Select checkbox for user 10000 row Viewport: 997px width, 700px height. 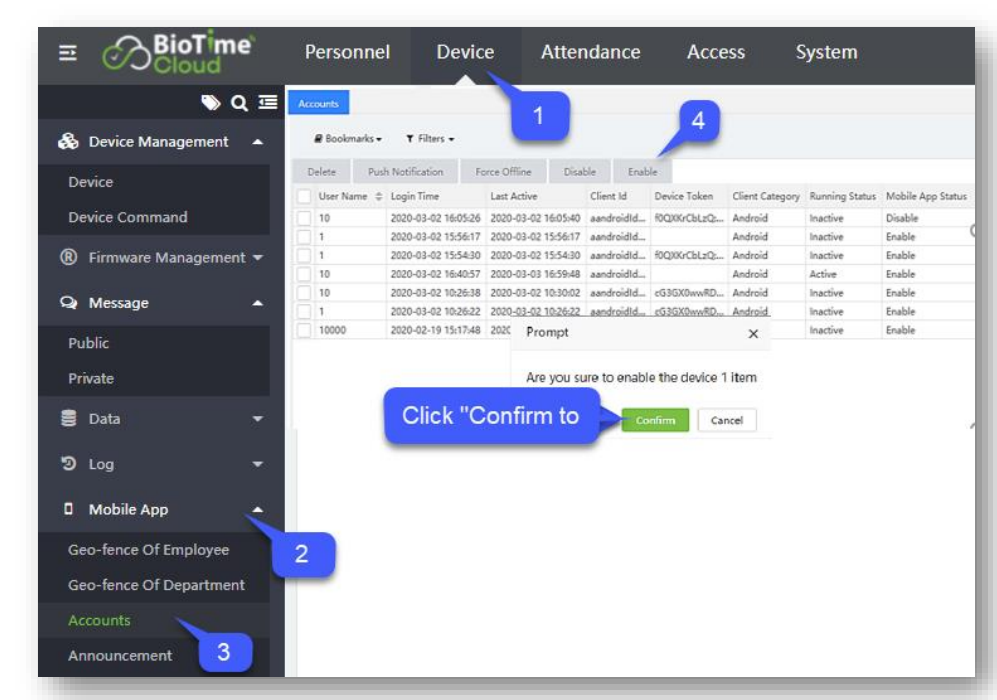tap(304, 330)
